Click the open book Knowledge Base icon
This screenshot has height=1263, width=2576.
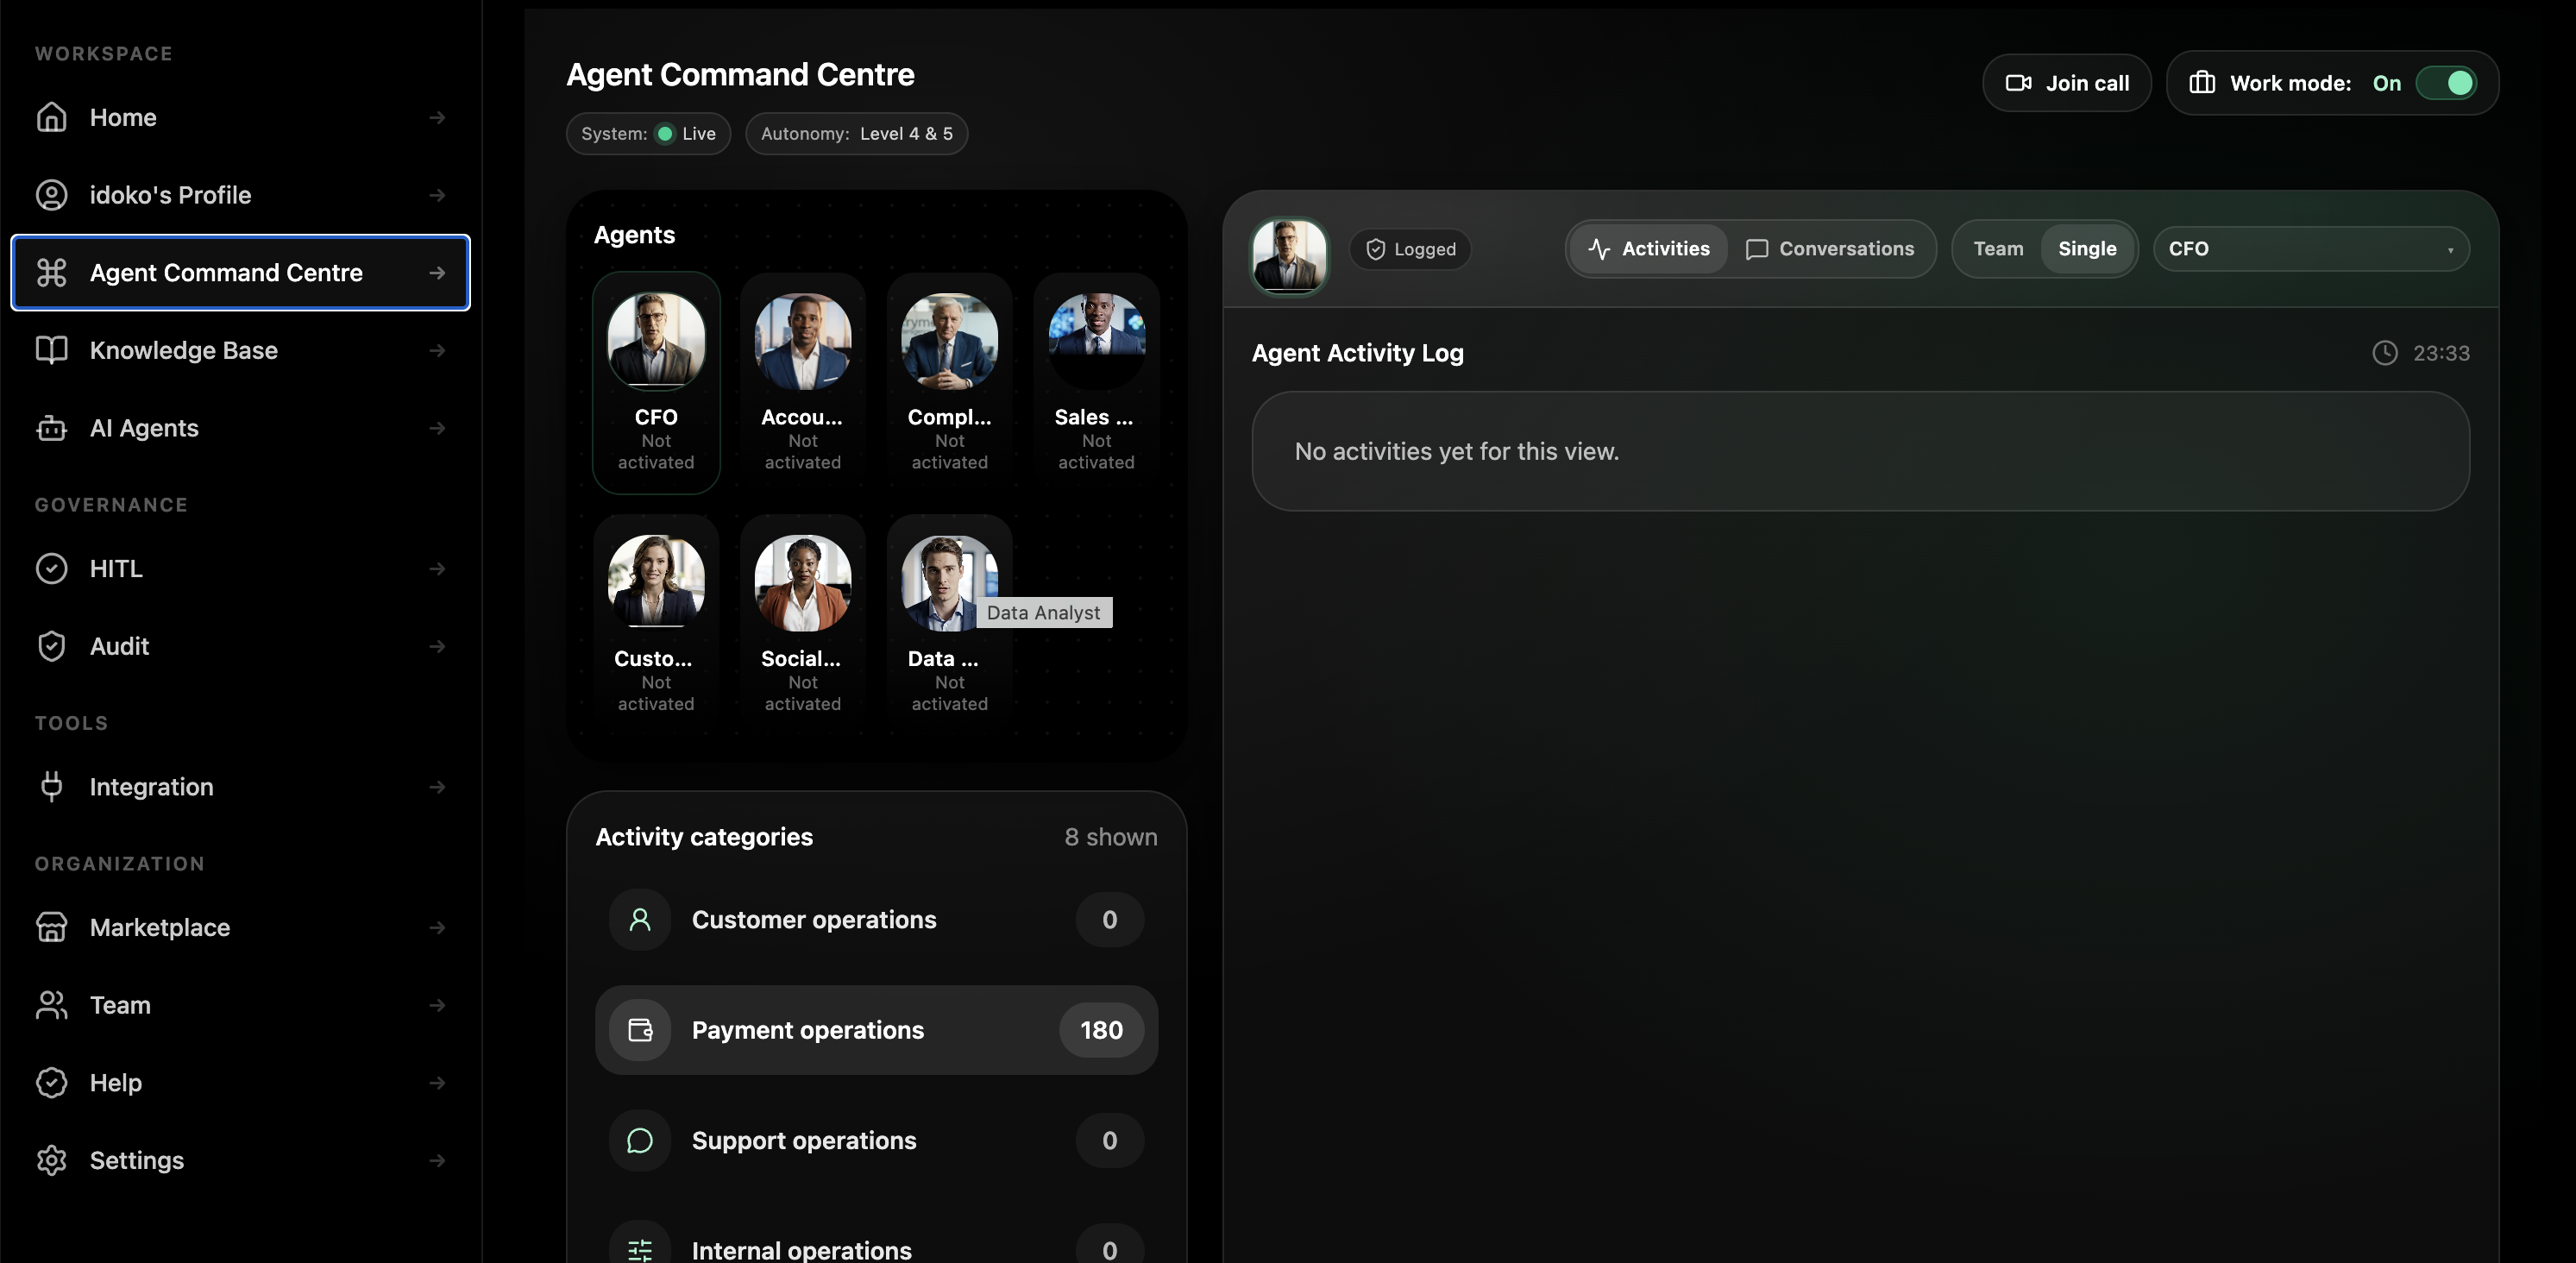[x=51, y=350]
